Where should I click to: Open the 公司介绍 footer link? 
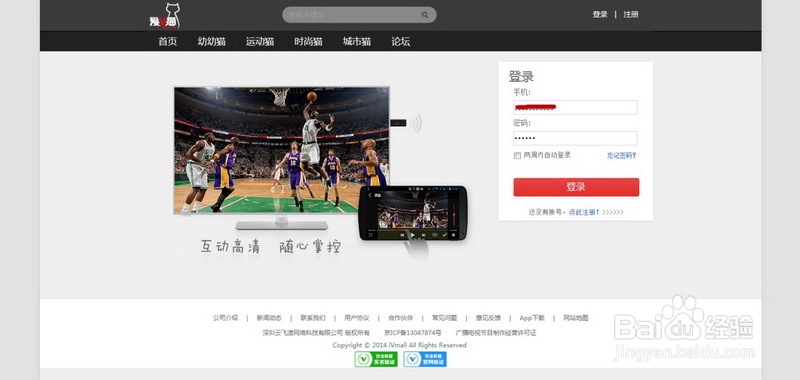click(226, 318)
